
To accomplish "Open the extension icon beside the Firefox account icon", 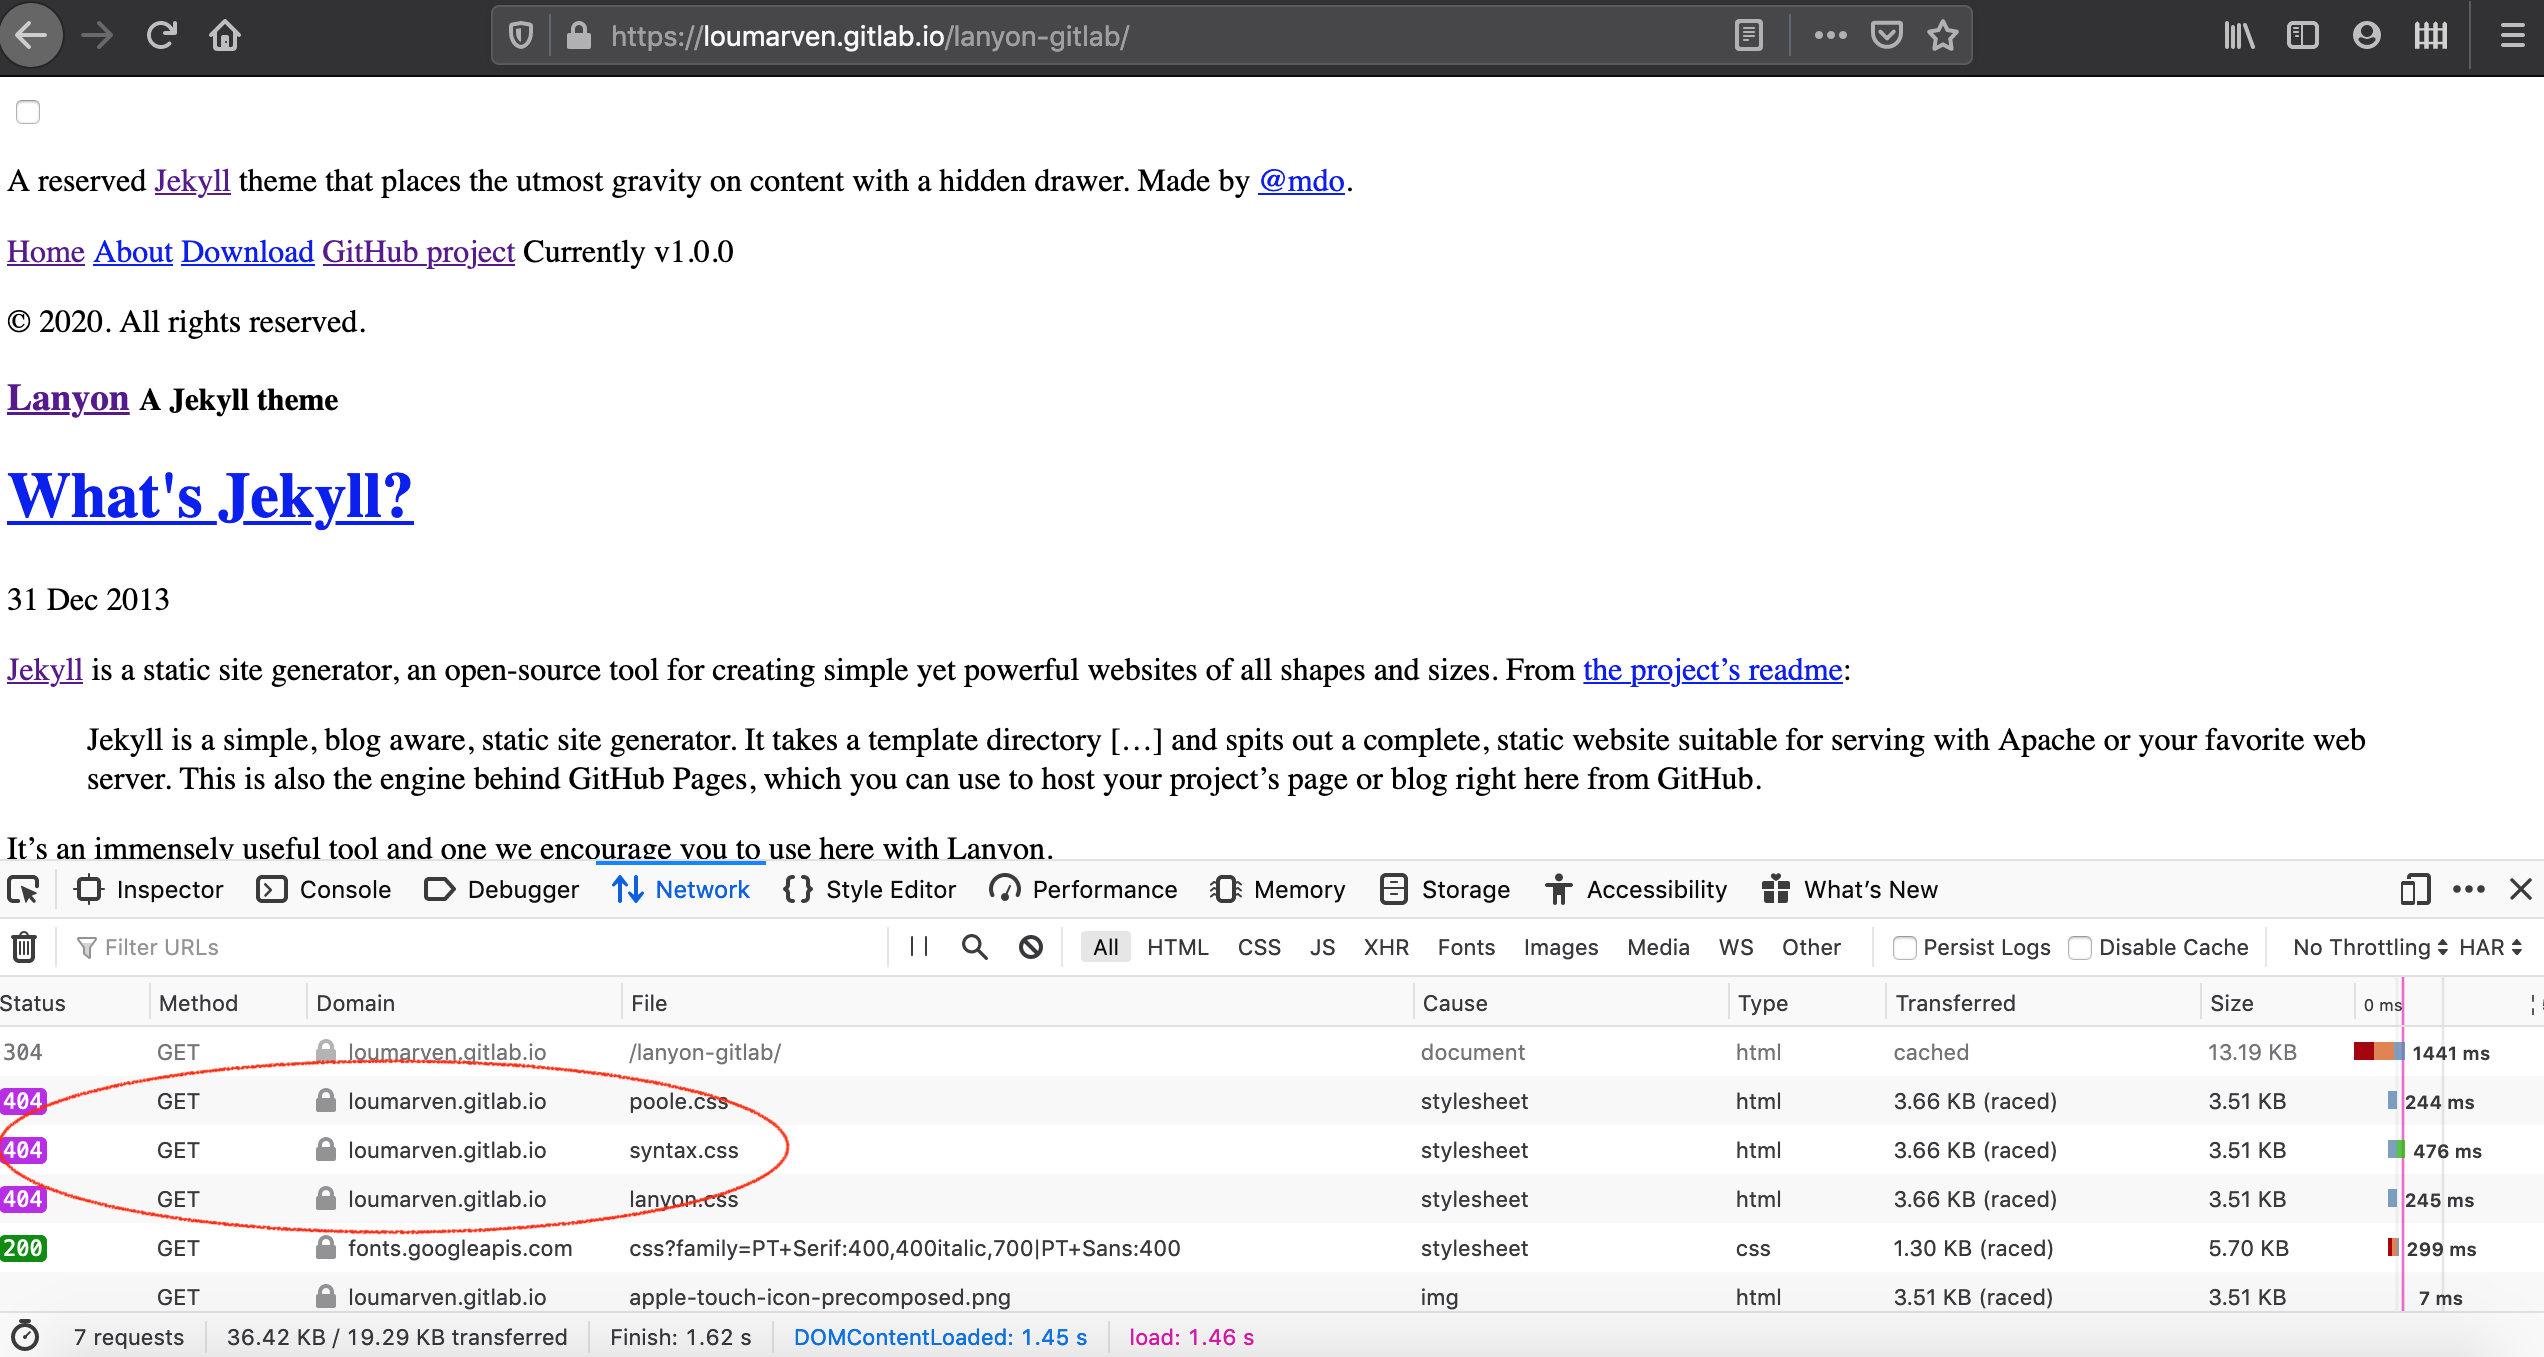I will (x=2430, y=36).
